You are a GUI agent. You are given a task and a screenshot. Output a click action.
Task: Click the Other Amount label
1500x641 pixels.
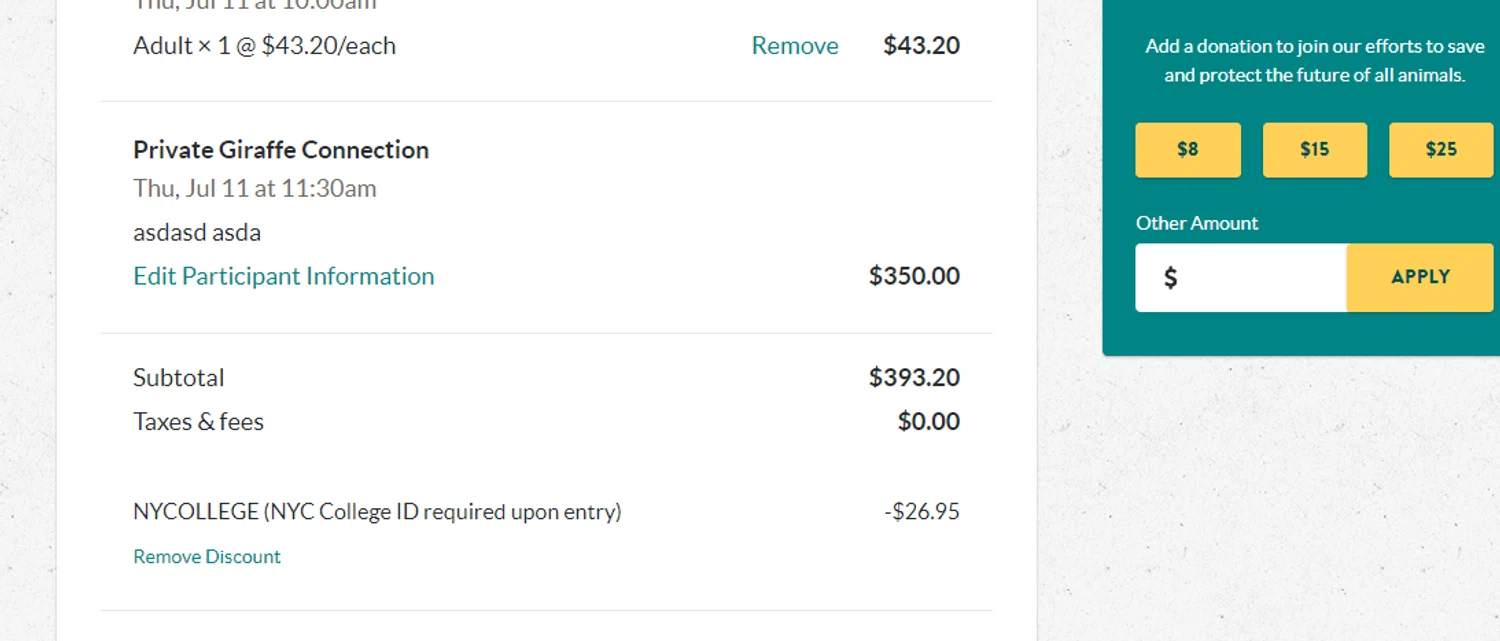point(1196,223)
